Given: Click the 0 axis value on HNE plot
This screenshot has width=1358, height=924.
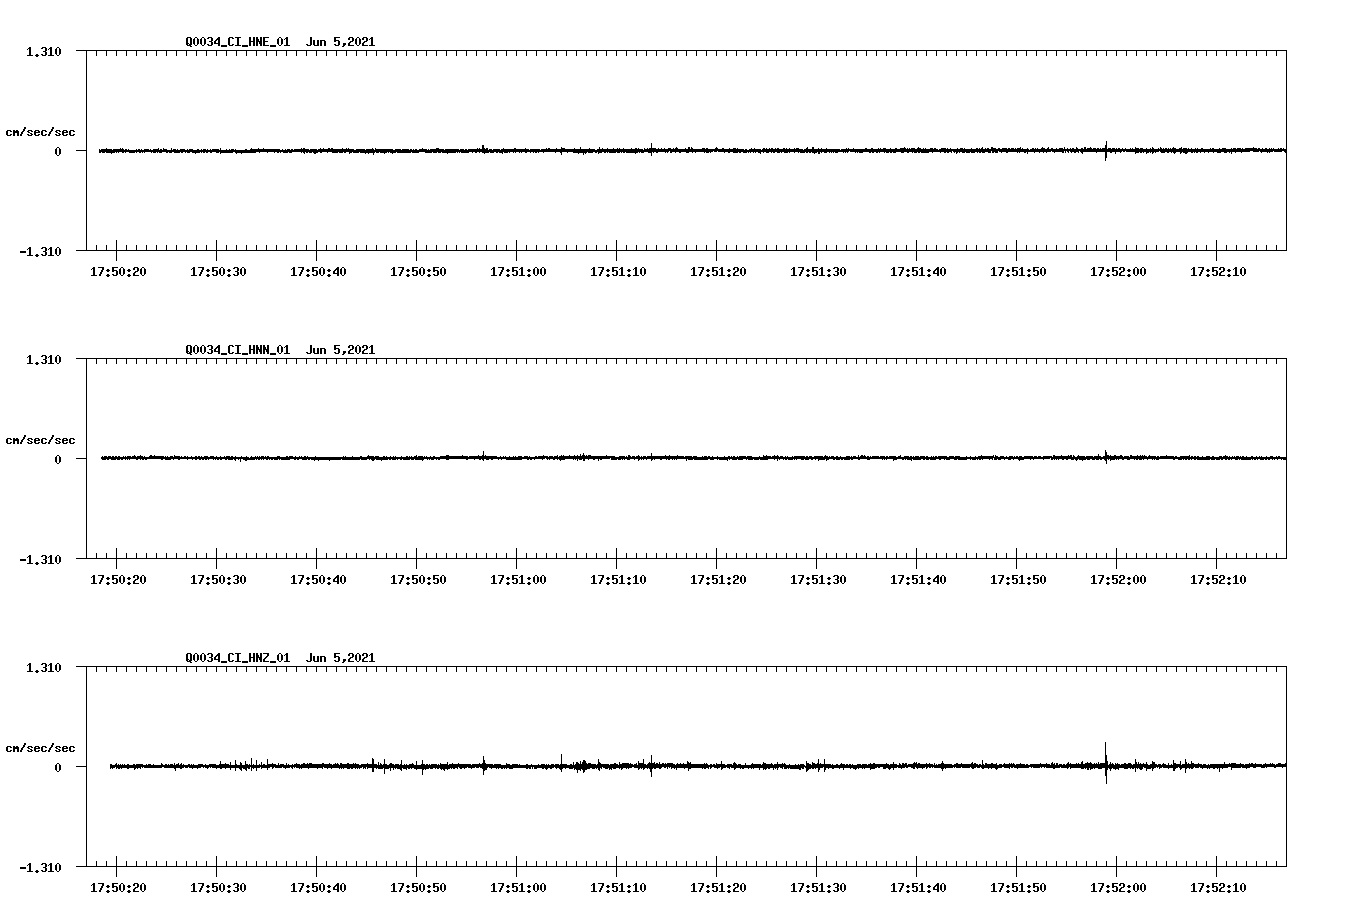Looking at the screenshot, I should [x=58, y=151].
